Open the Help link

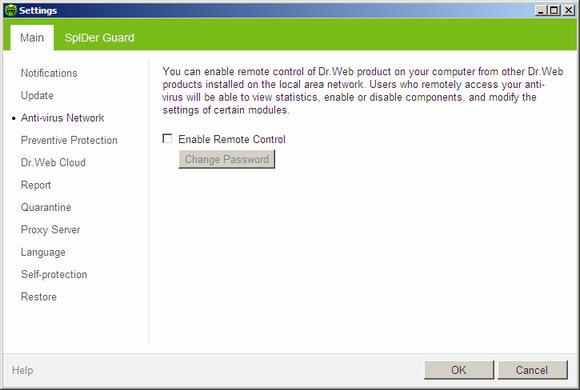[x=23, y=370]
